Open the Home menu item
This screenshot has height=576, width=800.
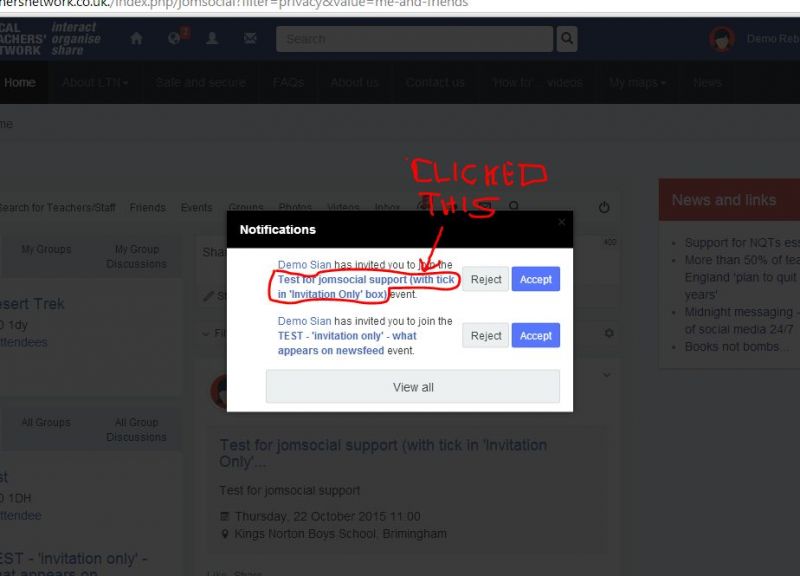point(20,83)
